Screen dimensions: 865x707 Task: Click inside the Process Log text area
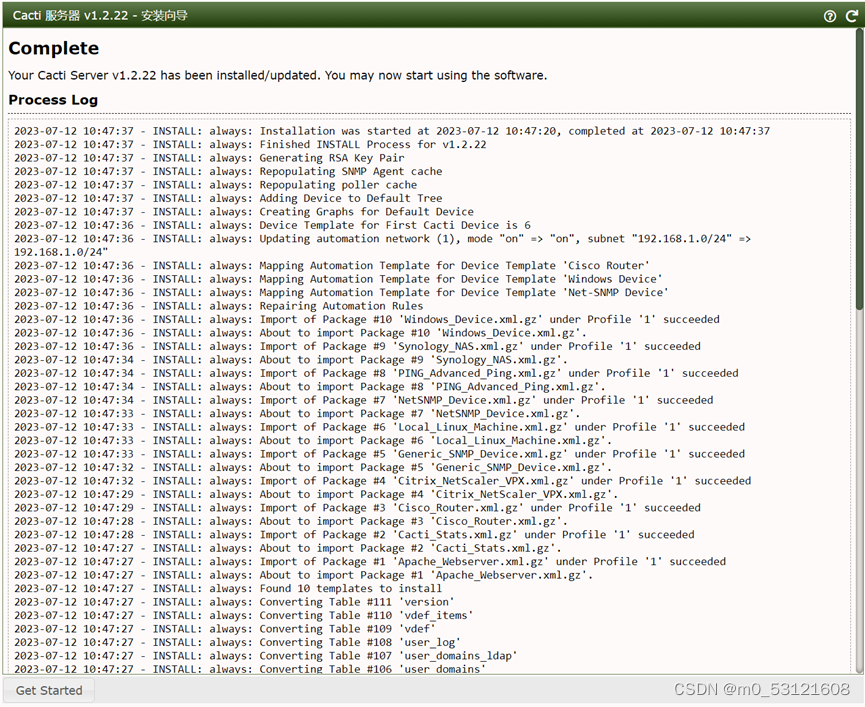click(430, 400)
